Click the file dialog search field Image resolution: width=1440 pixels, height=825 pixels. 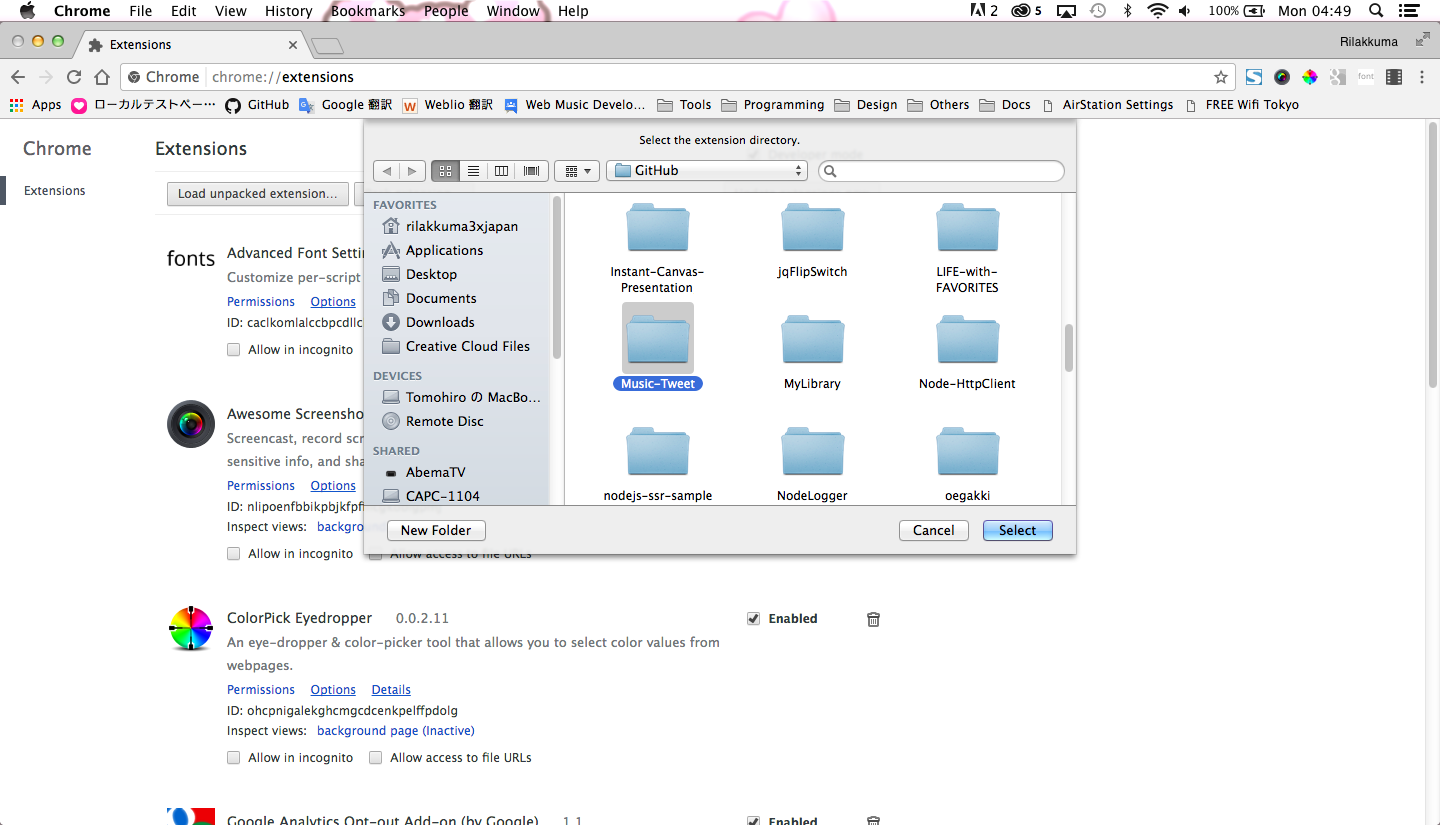coord(941,171)
